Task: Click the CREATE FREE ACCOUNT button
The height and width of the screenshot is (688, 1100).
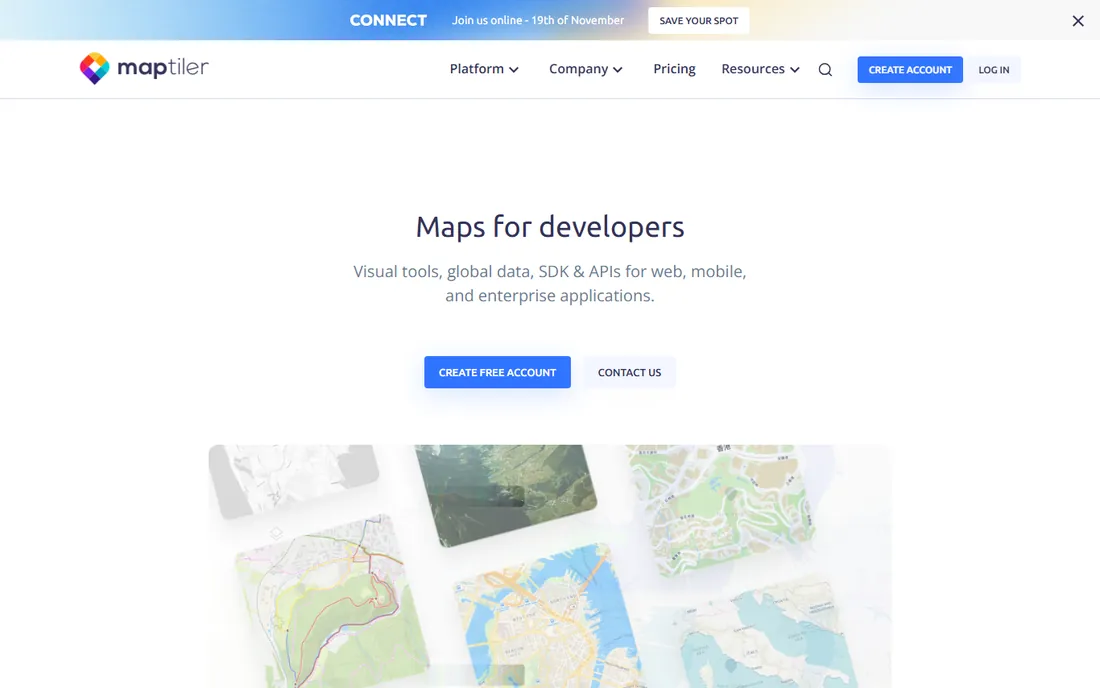Action: point(497,372)
